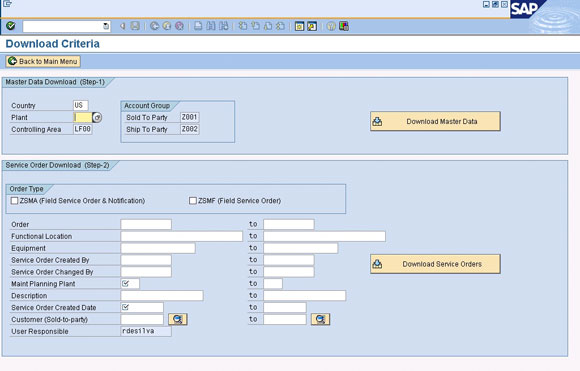Toggle the Service Order Created Date checkbox

(125, 307)
